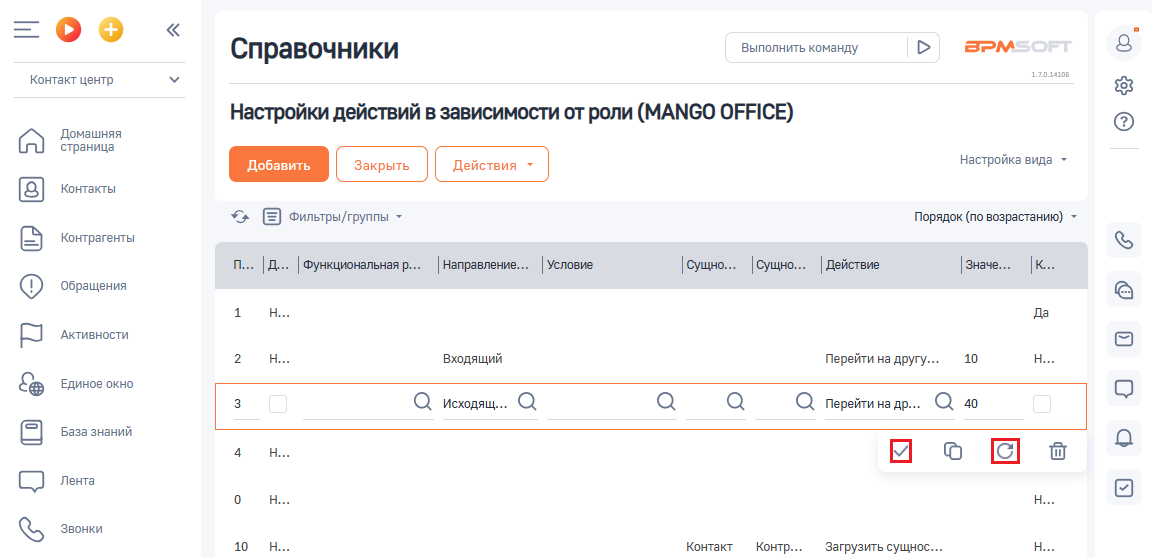Image resolution: width=1152 pixels, height=558 pixels.
Task: Open the notifications bell icon
Action: click(x=1123, y=438)
